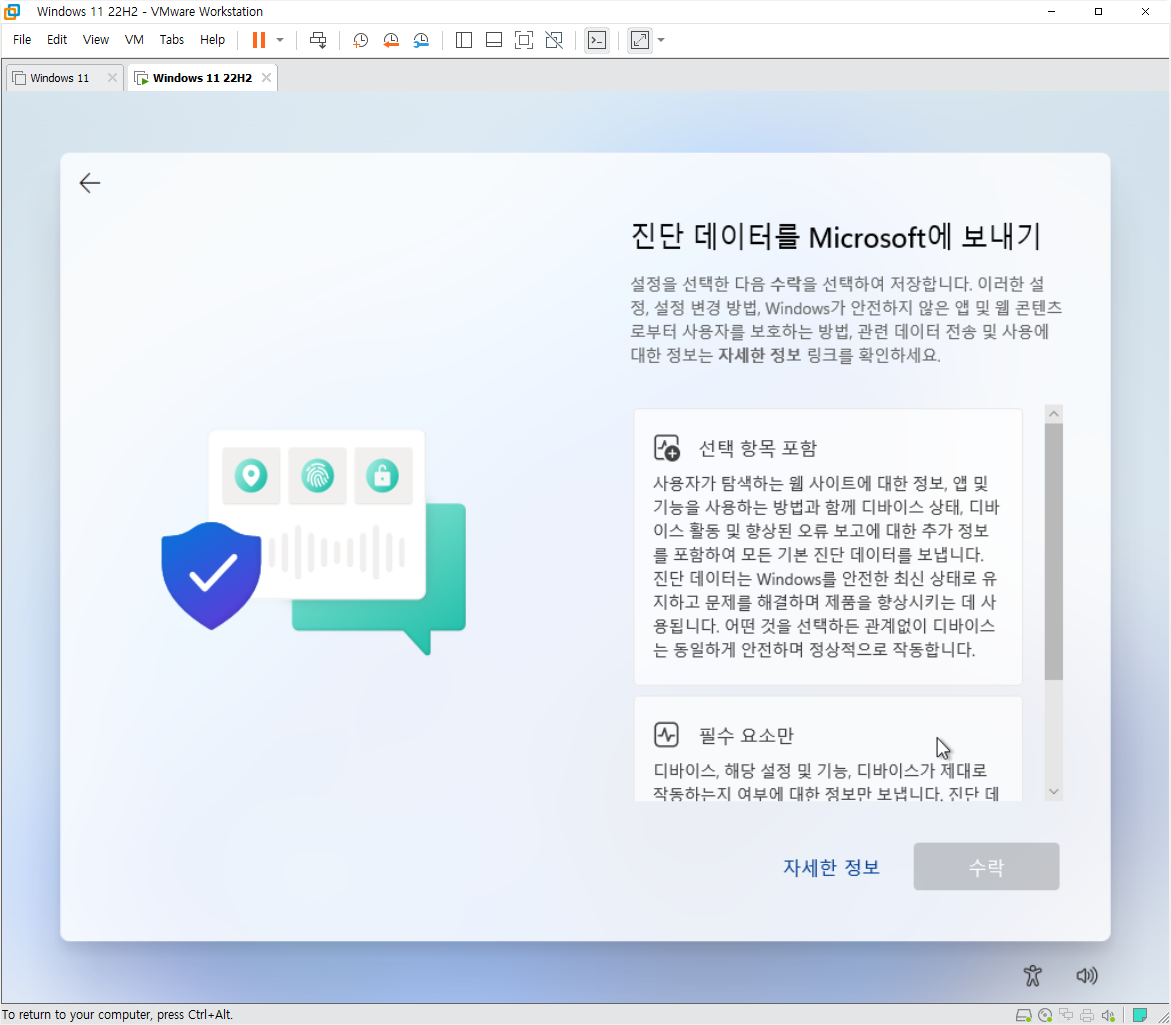Open the File menu
This screenshot has width=1171, height=1025.
click(22, 40)
